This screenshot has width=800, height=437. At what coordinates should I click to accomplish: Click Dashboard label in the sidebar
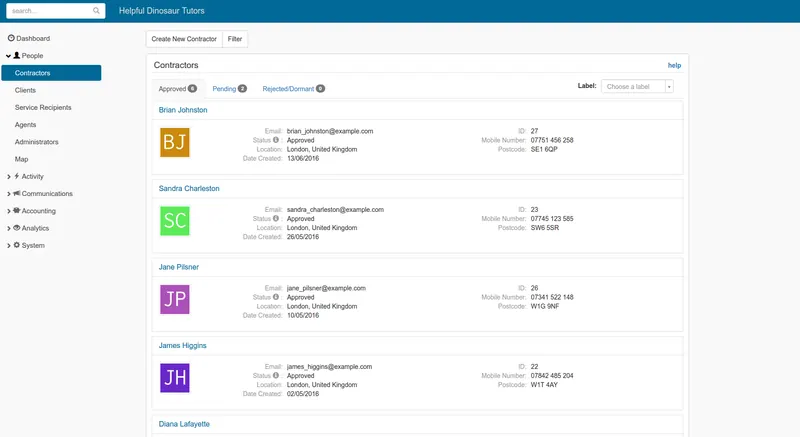point(33,38)
